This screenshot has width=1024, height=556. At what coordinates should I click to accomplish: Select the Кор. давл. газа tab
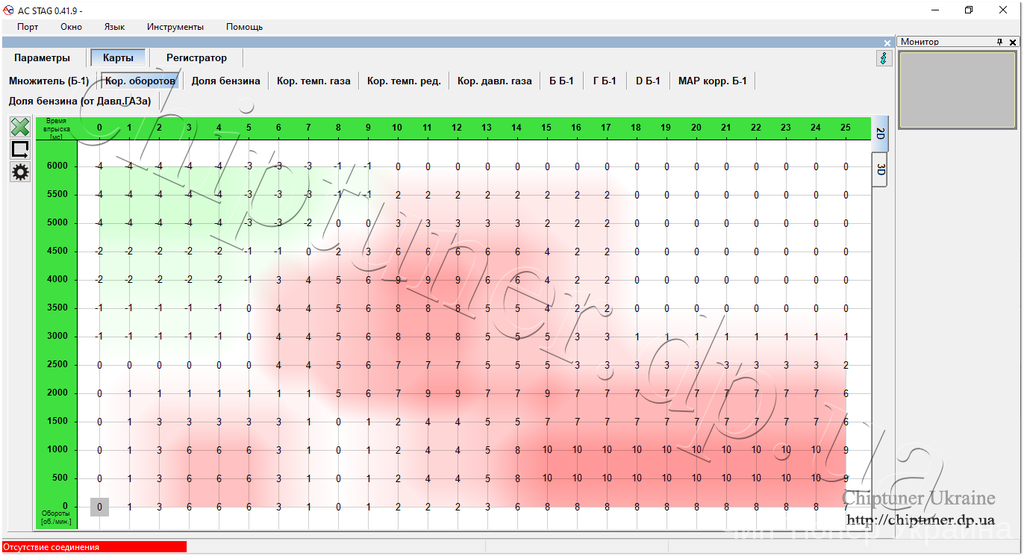494,81
